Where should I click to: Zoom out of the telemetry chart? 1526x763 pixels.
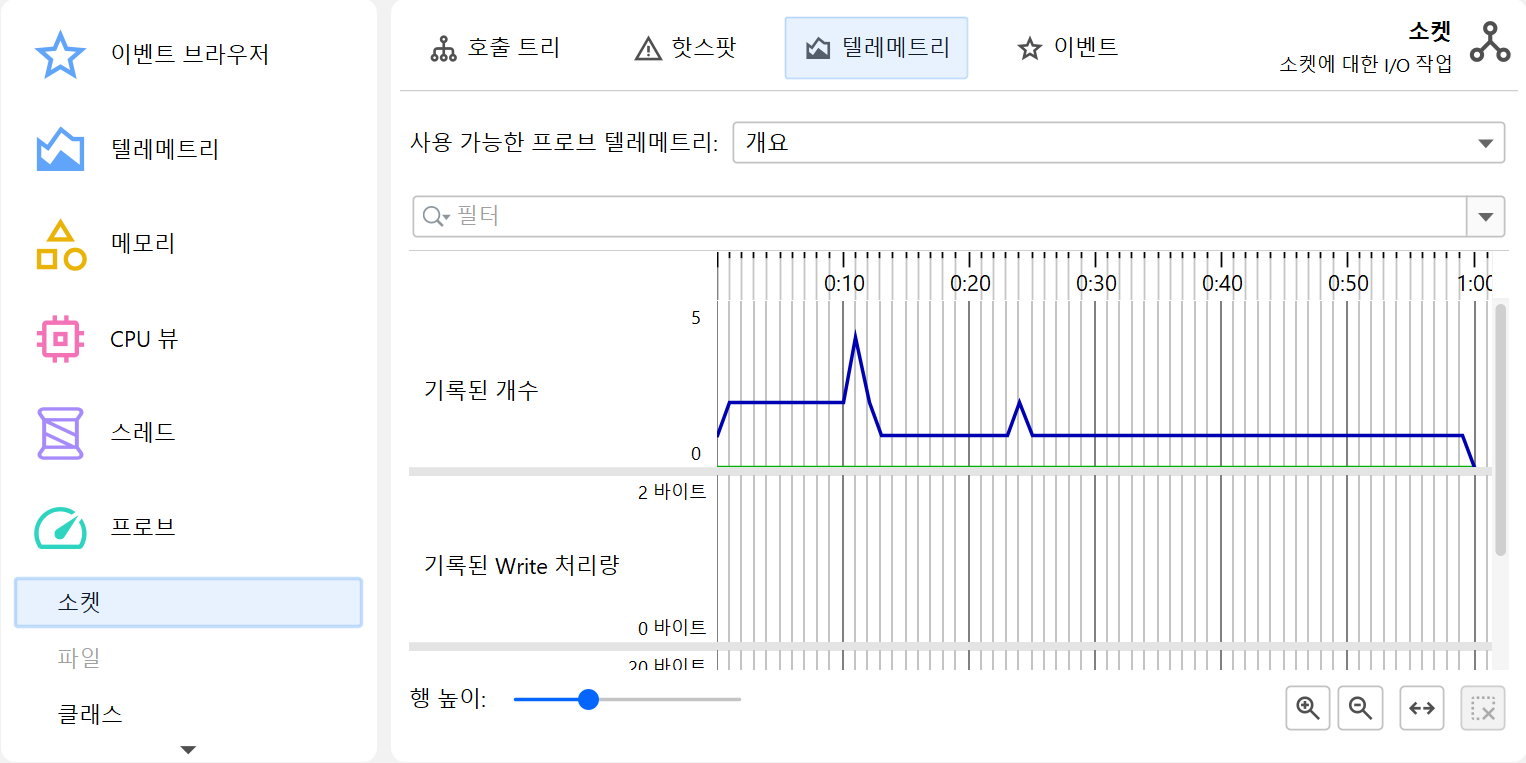[x=1360, y=709]
